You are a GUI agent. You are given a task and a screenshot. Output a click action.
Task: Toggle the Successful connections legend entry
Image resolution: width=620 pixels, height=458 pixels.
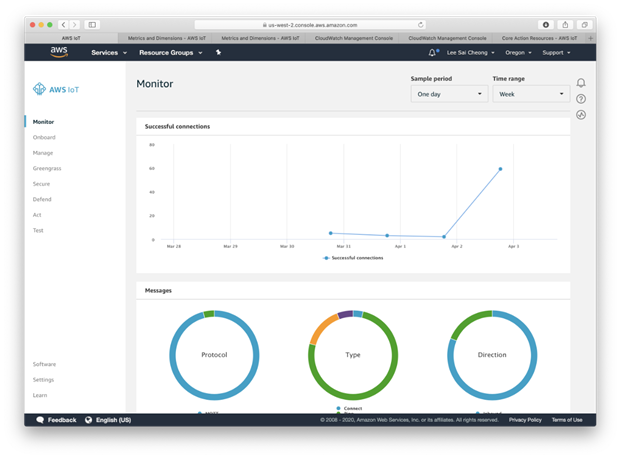tap(353, 258)
